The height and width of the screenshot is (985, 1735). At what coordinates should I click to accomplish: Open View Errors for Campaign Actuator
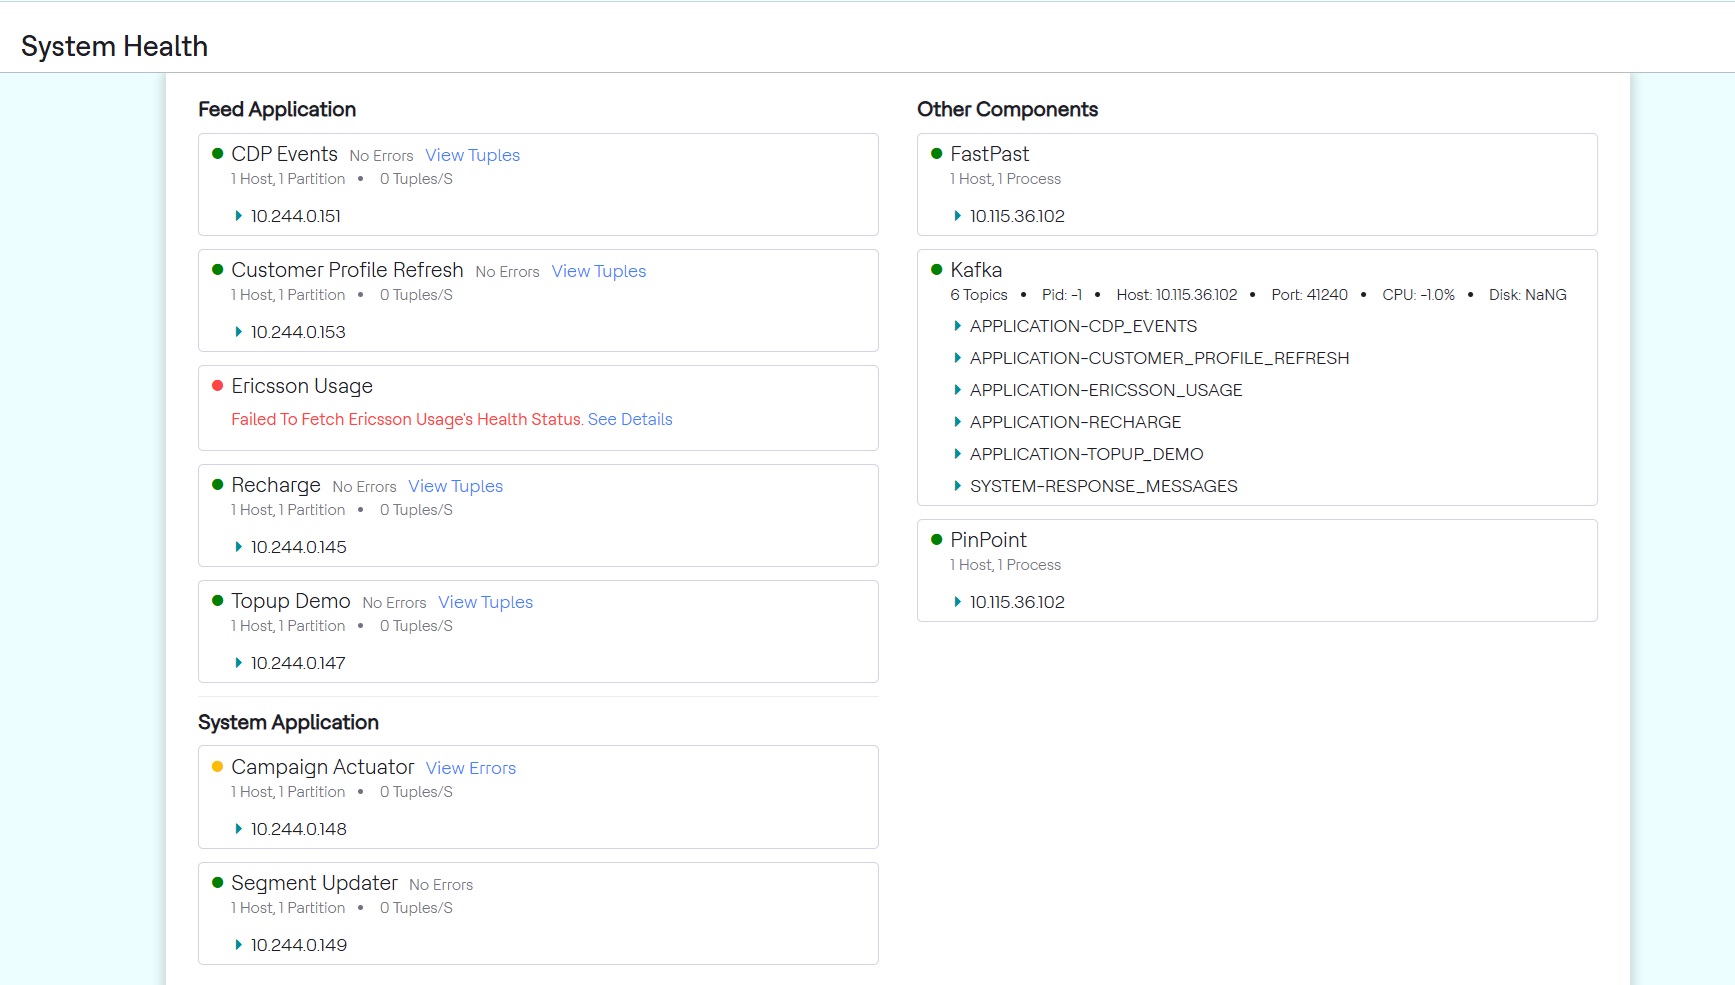point(471,768)
